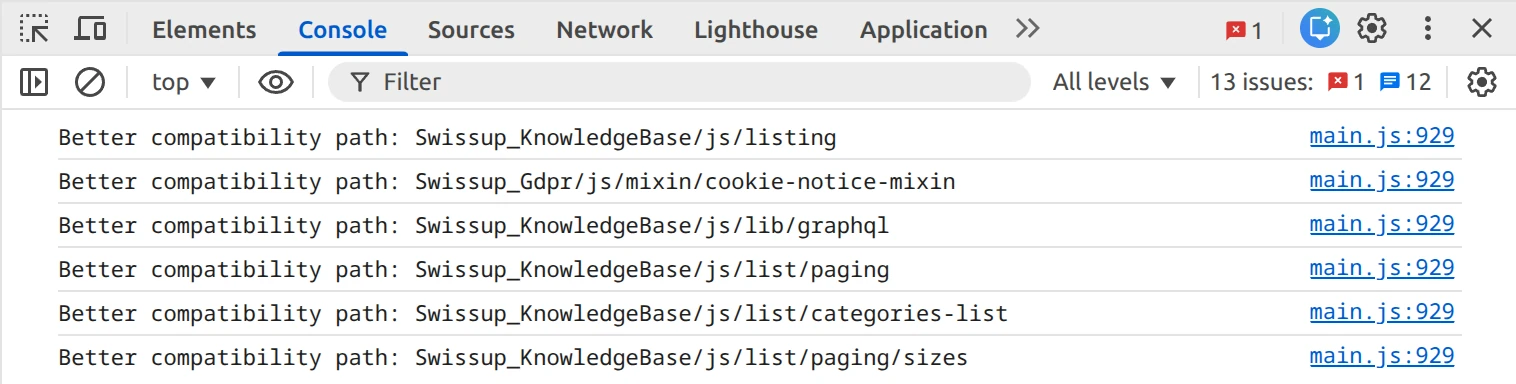The image size is (1516, 384).
Task: Open the All levels dropdown
Action: [1114, 82]
